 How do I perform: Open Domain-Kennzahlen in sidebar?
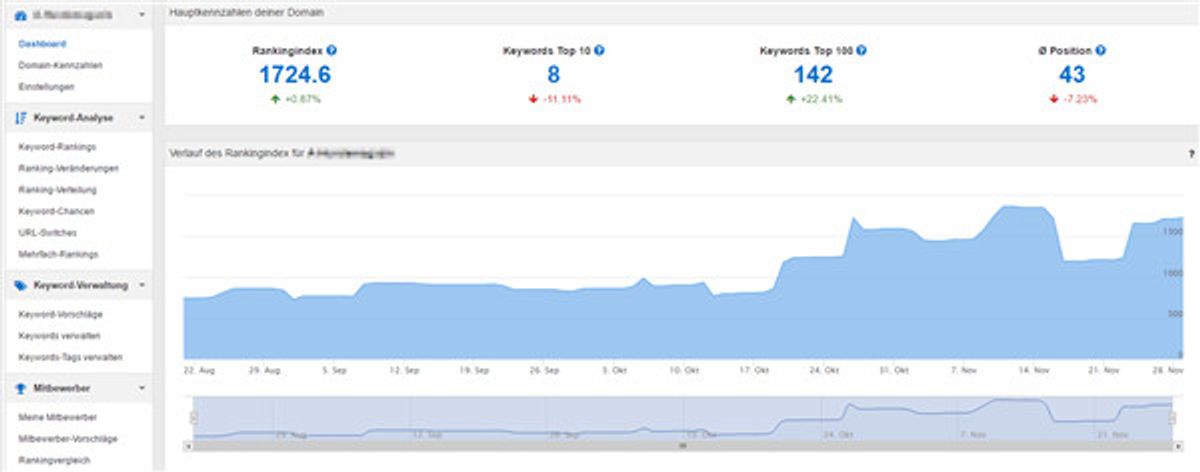tap(60, 65)
